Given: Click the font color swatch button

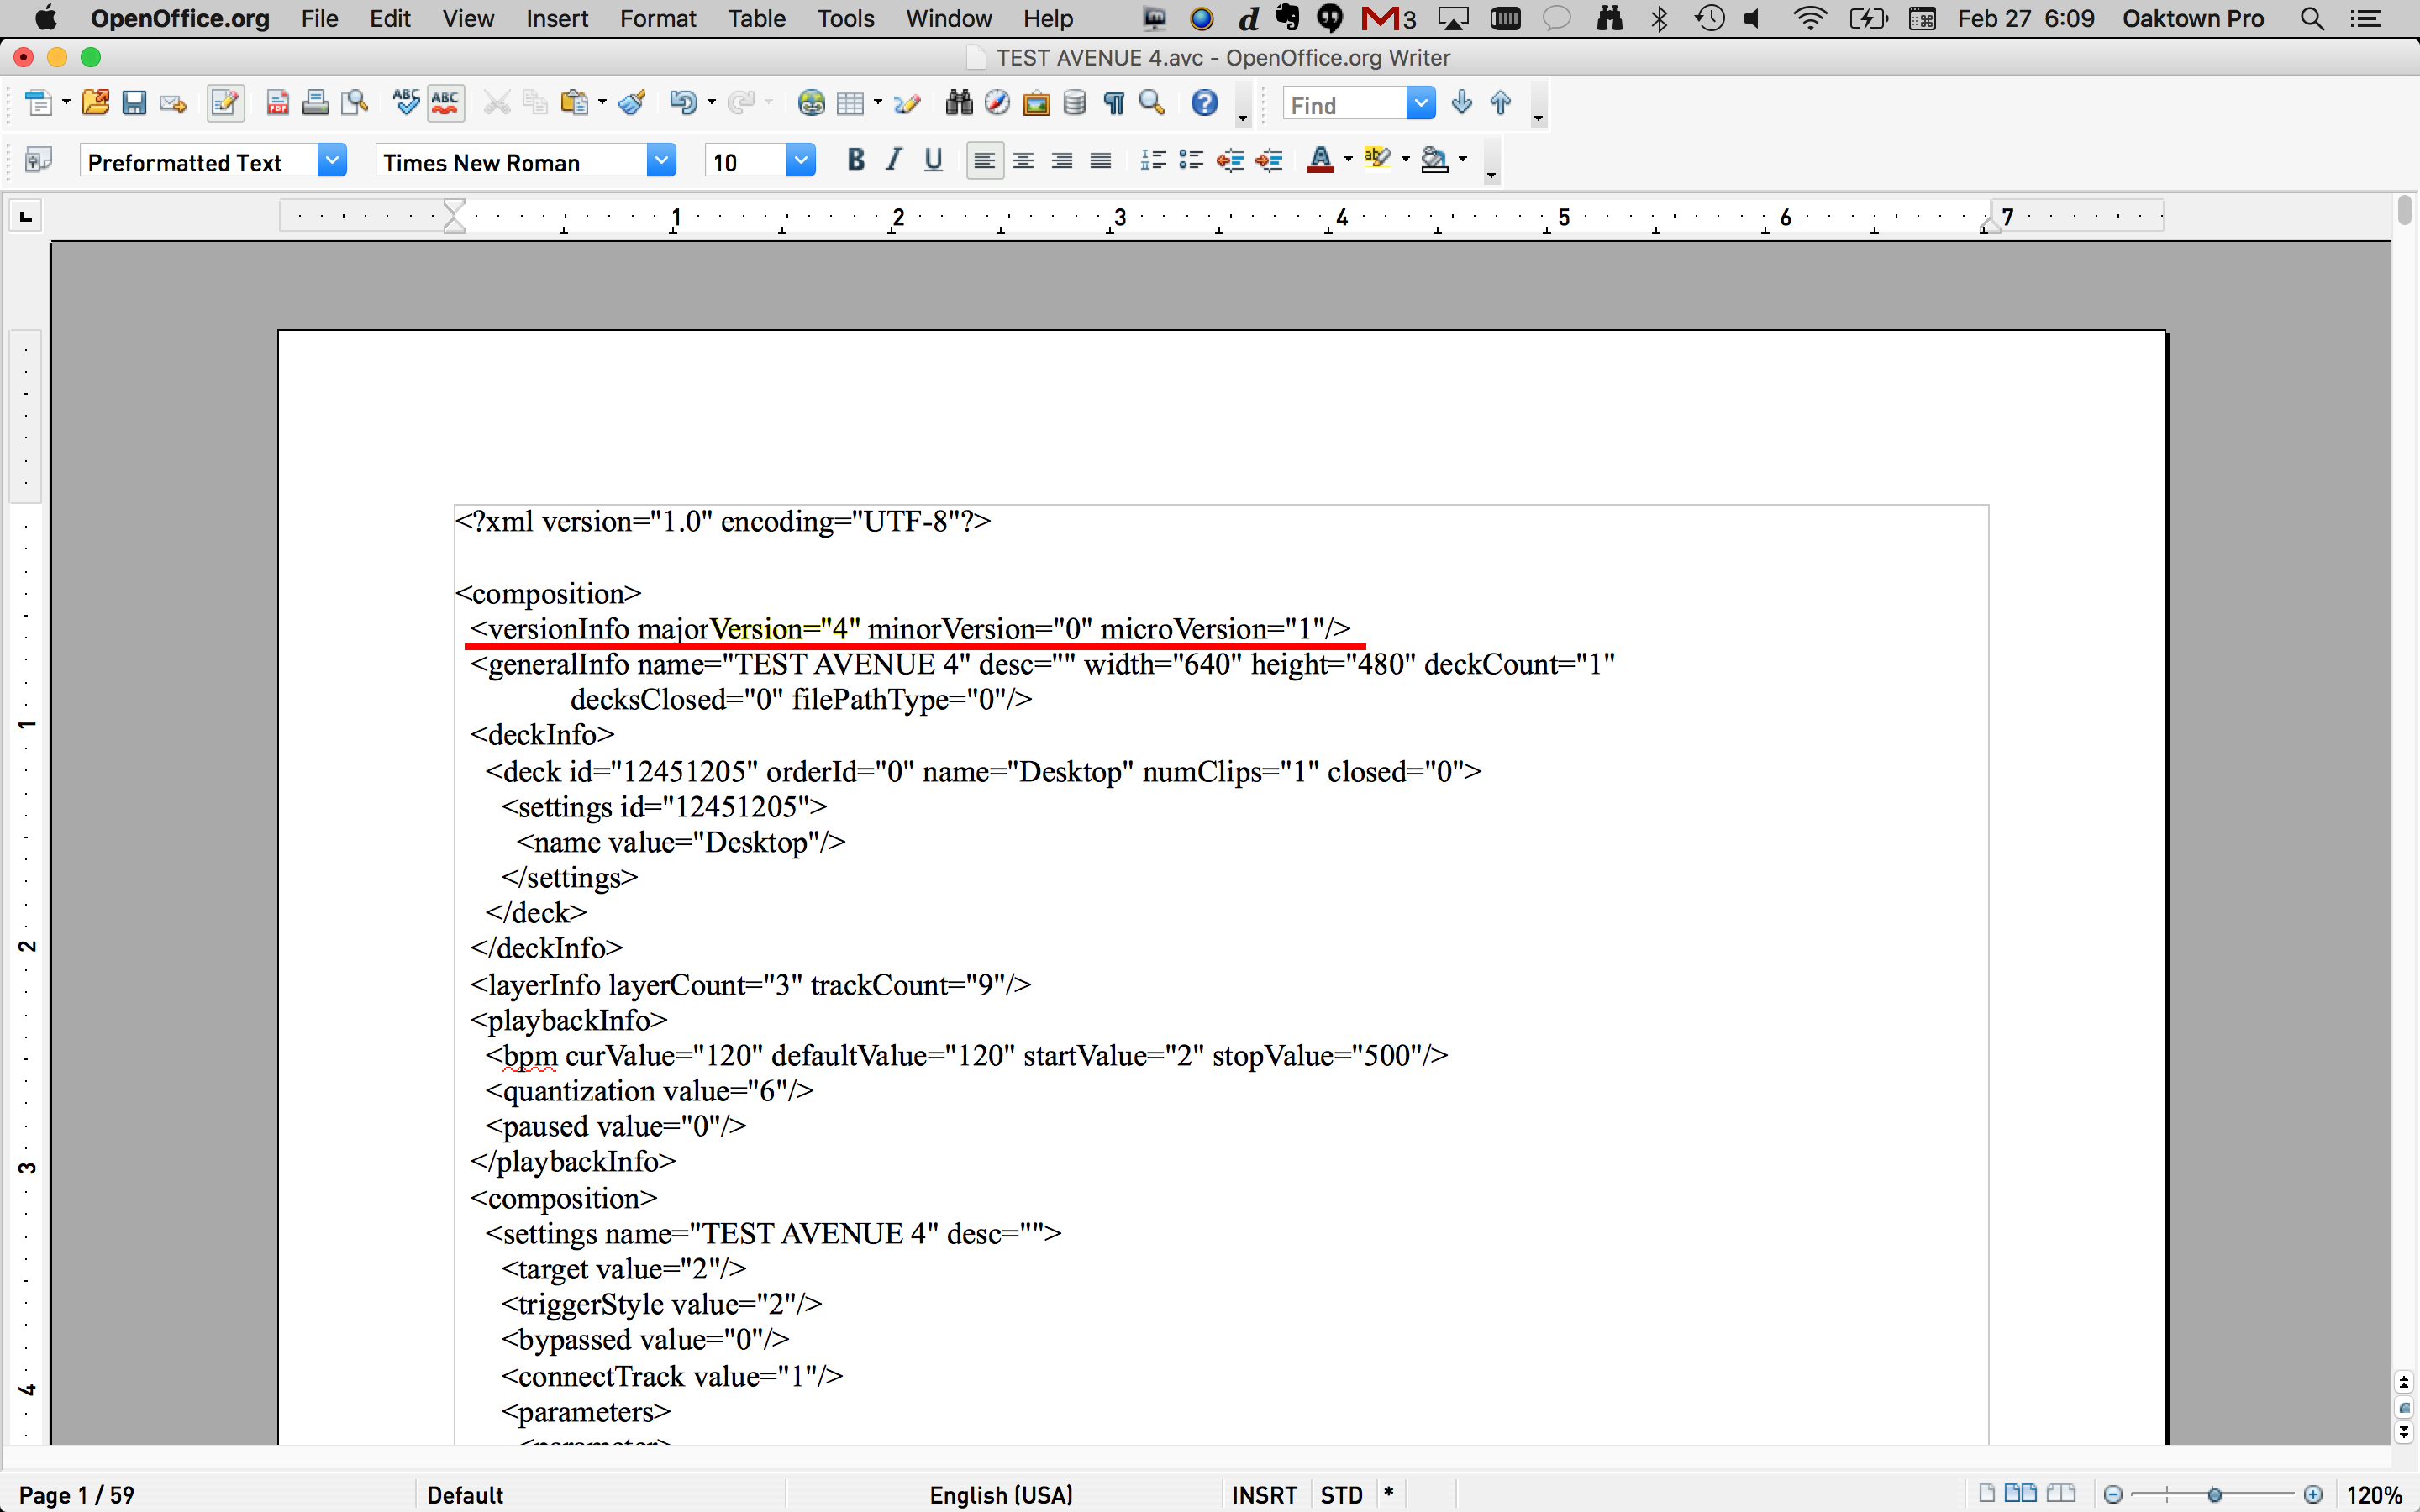Looking at the screenshot, I should point(1320,160).
